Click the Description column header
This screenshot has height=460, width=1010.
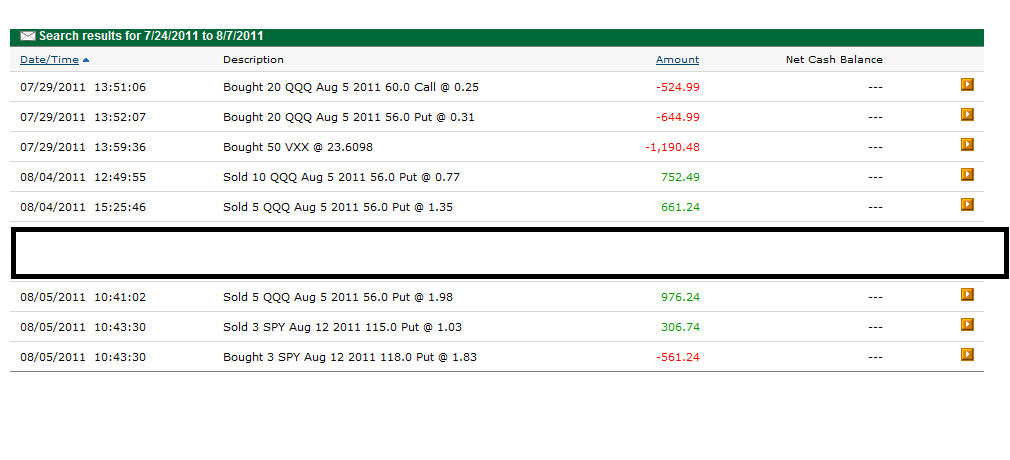tap(253, 60)
